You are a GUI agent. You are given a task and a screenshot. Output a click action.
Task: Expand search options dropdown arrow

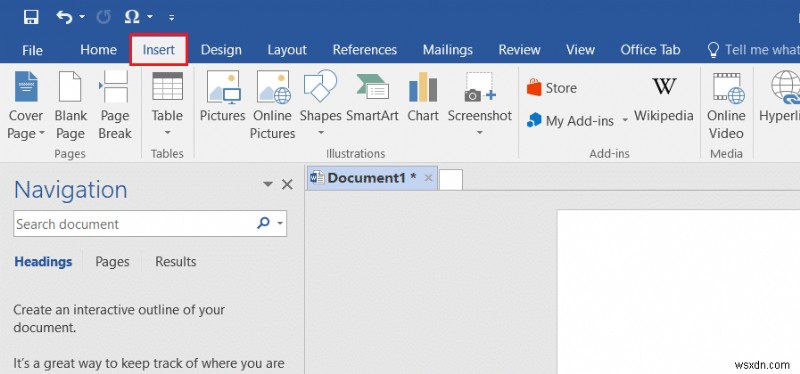[x=280, y=223]
